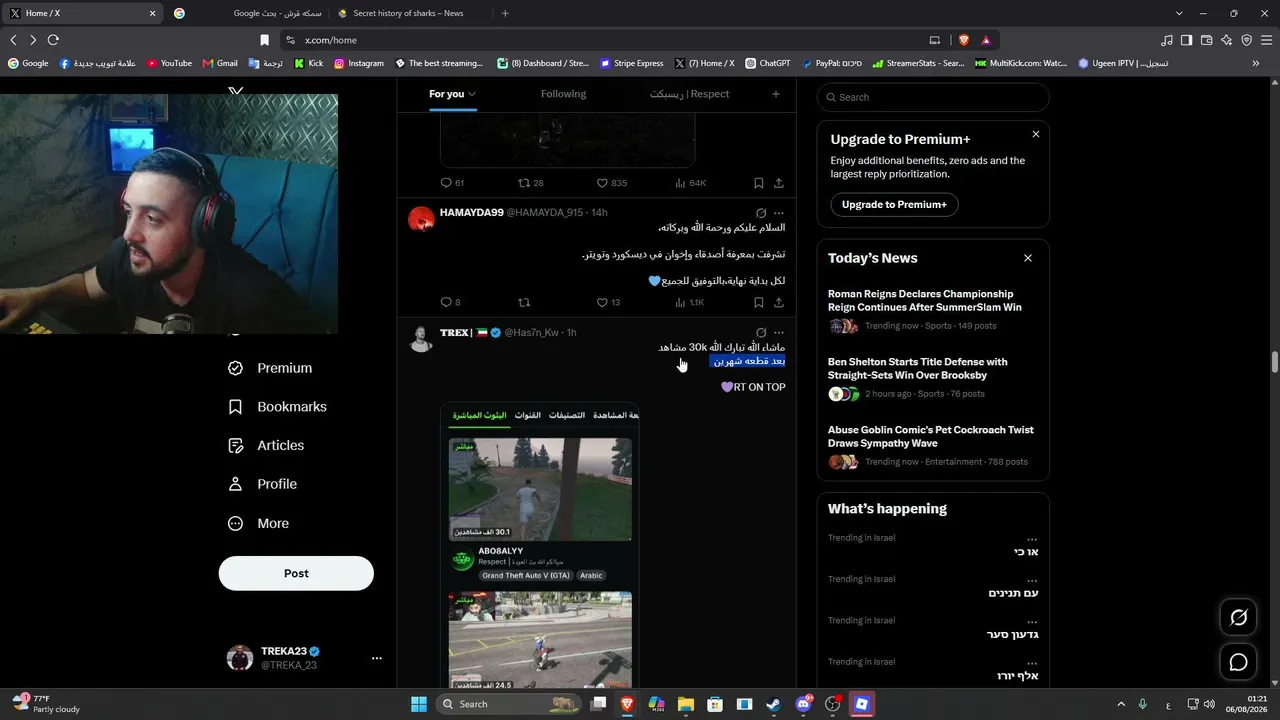Reply to the post with 61 replies
1280x720 pixels.
[x=446, y=183]
